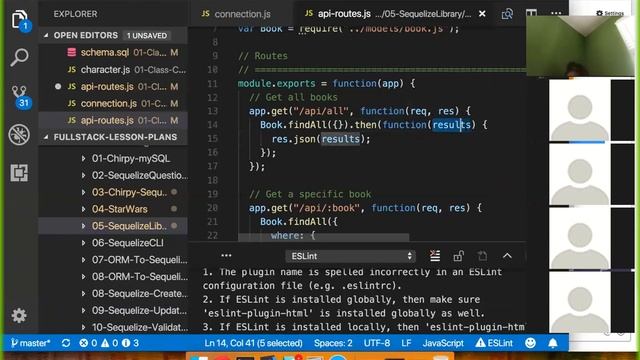Change indentation via Spaces: 2
The width and height of the screenshot is (640, 360).
pyautogui.click(x=333, y=343)
